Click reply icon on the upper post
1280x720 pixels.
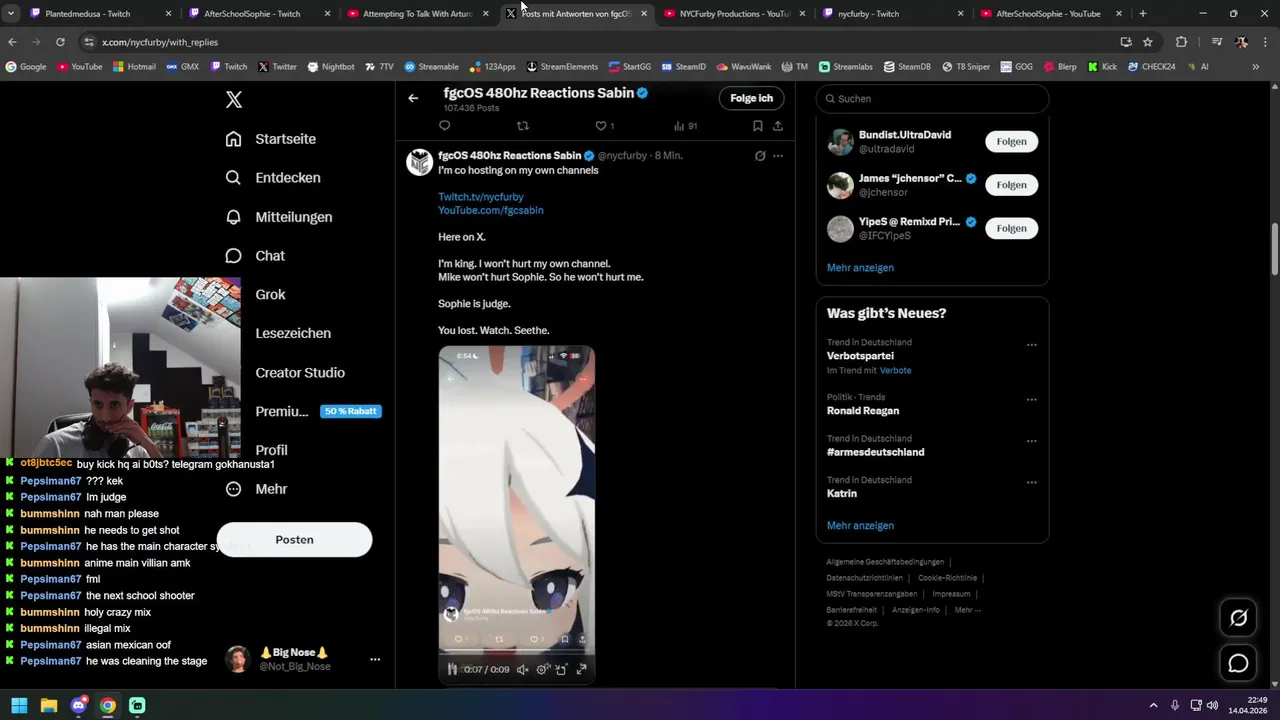[445, 126]
